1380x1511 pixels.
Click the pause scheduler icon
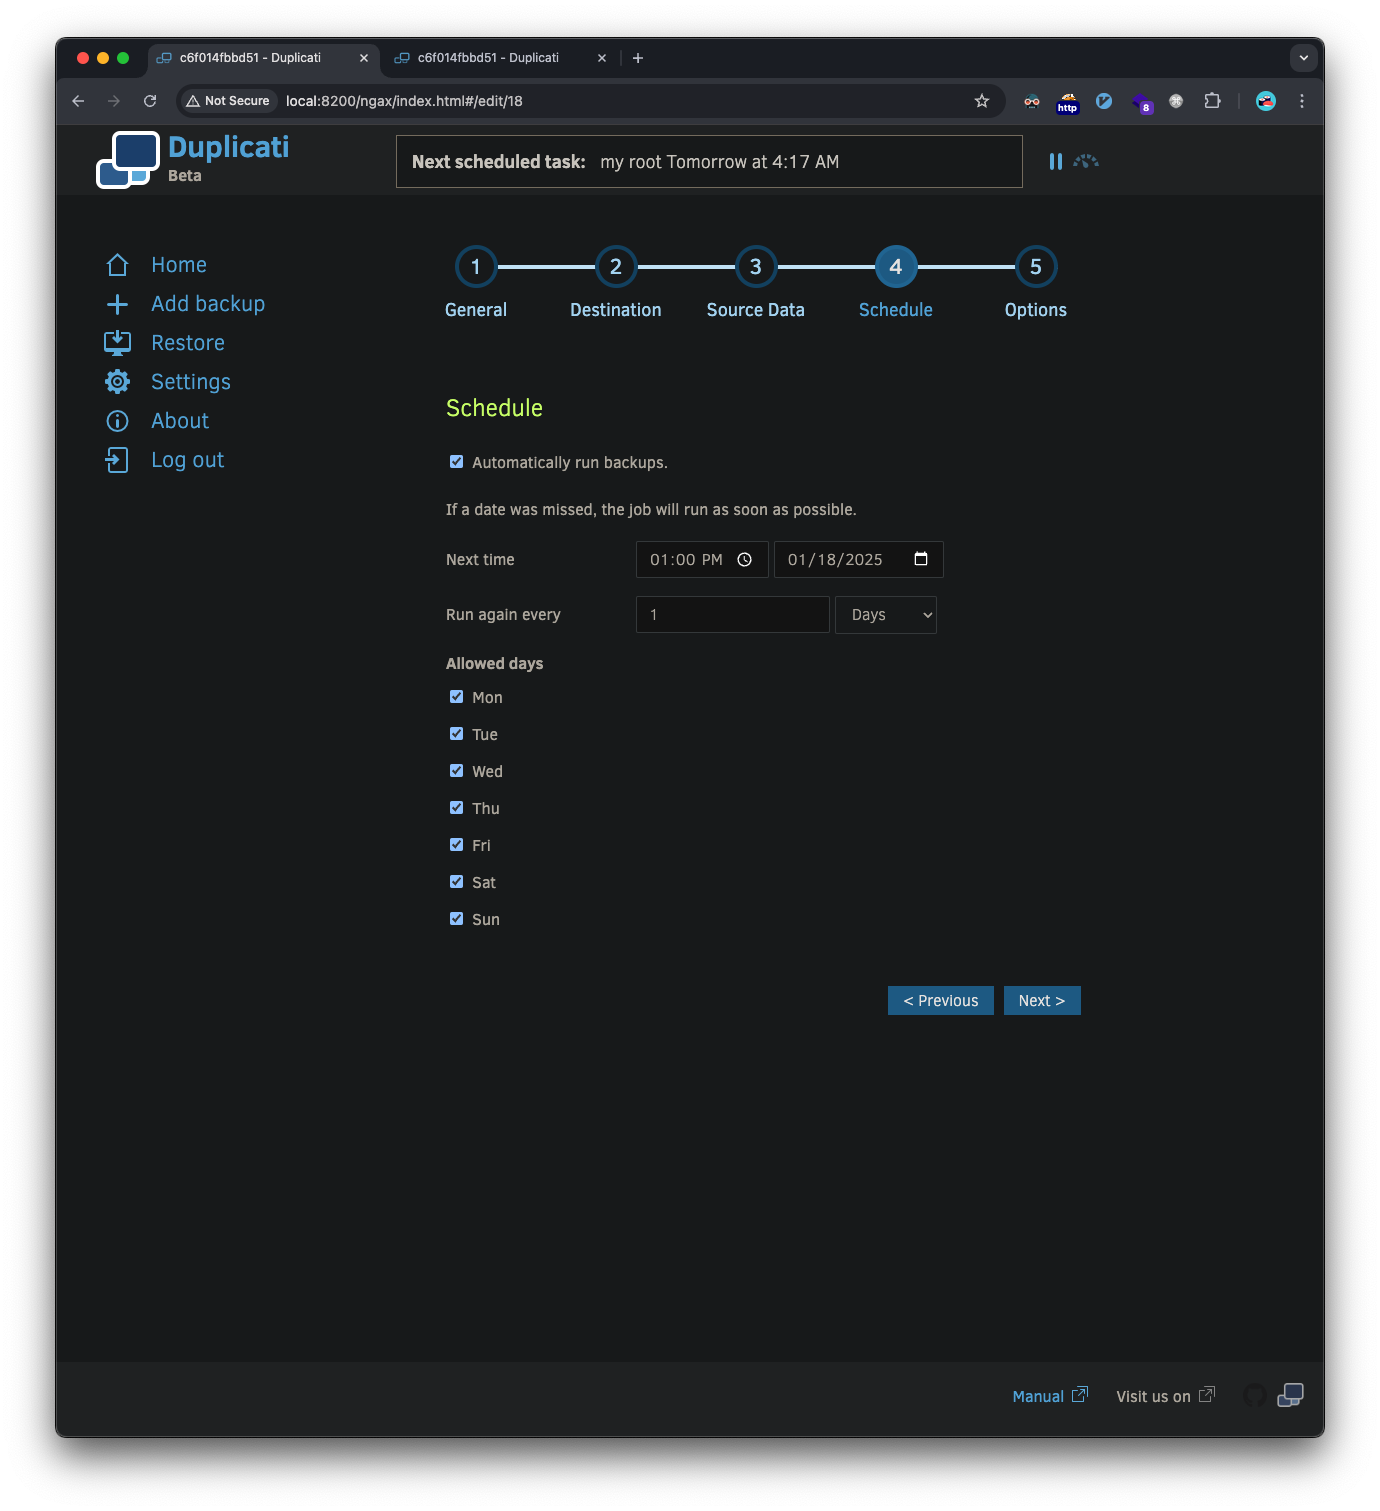(x=1055, y=161)
